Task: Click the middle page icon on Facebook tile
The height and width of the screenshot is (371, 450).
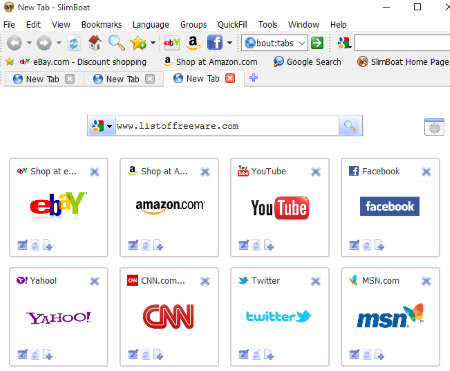Action: pos(367,245)
